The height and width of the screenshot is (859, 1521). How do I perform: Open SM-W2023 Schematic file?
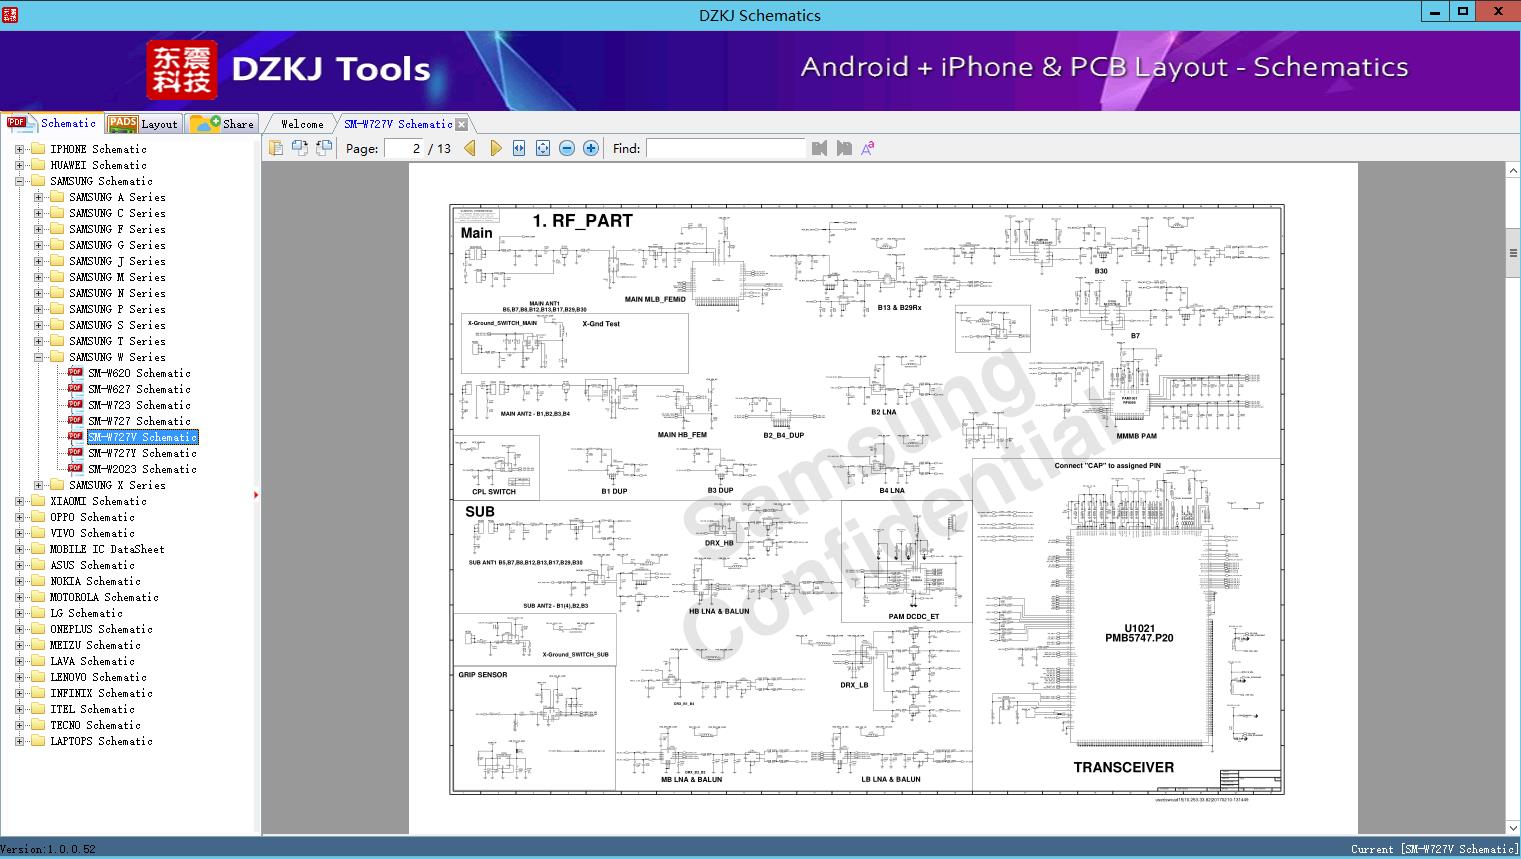click(x=142, y=469)
